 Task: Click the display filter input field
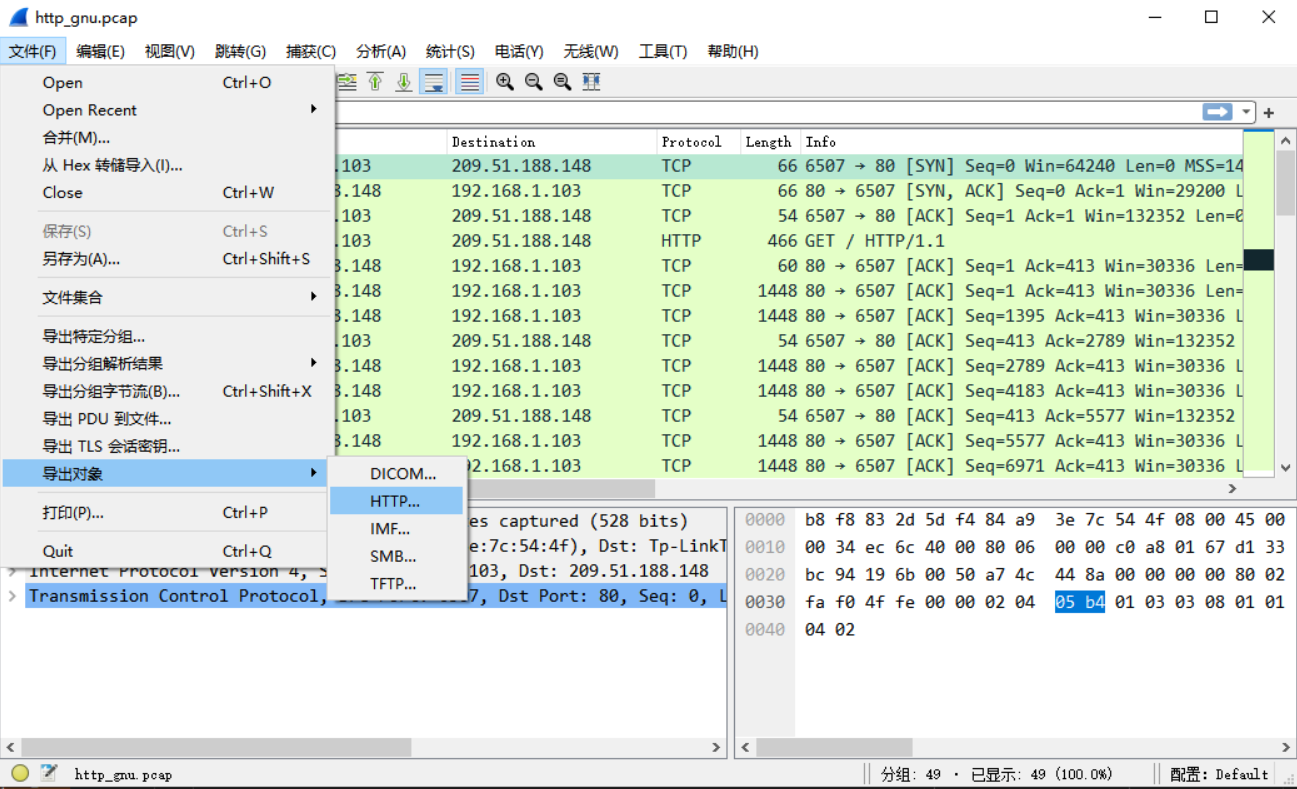pos(765,113)
